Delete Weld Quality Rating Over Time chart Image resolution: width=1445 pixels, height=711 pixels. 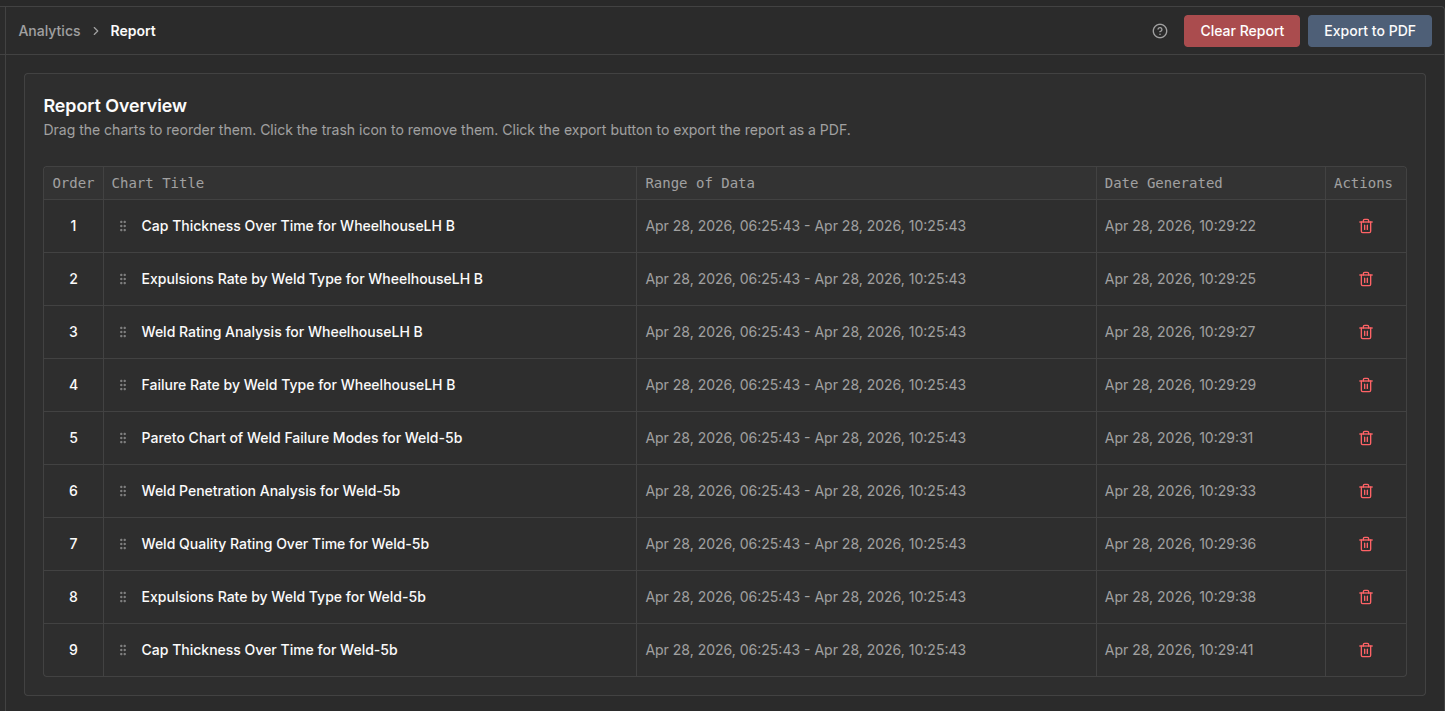point(1366,544)
